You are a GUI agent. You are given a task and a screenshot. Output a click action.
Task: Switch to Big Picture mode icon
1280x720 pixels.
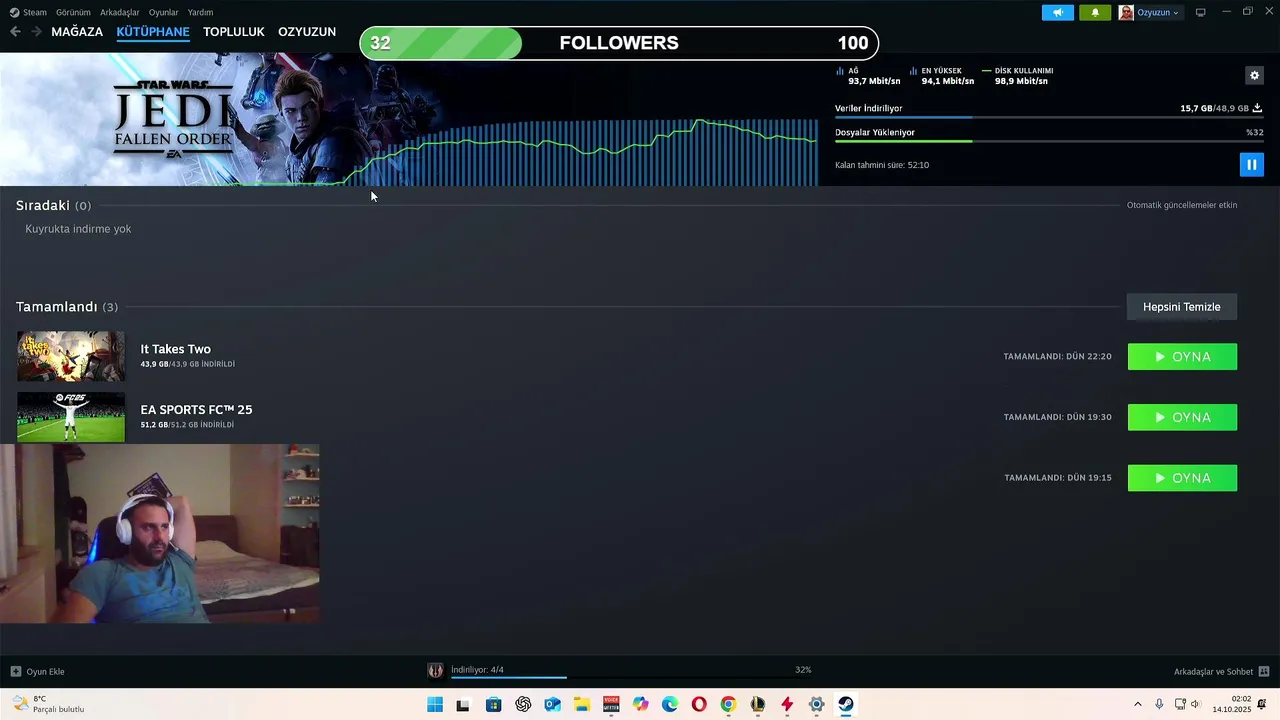[x=1201, y=13]
